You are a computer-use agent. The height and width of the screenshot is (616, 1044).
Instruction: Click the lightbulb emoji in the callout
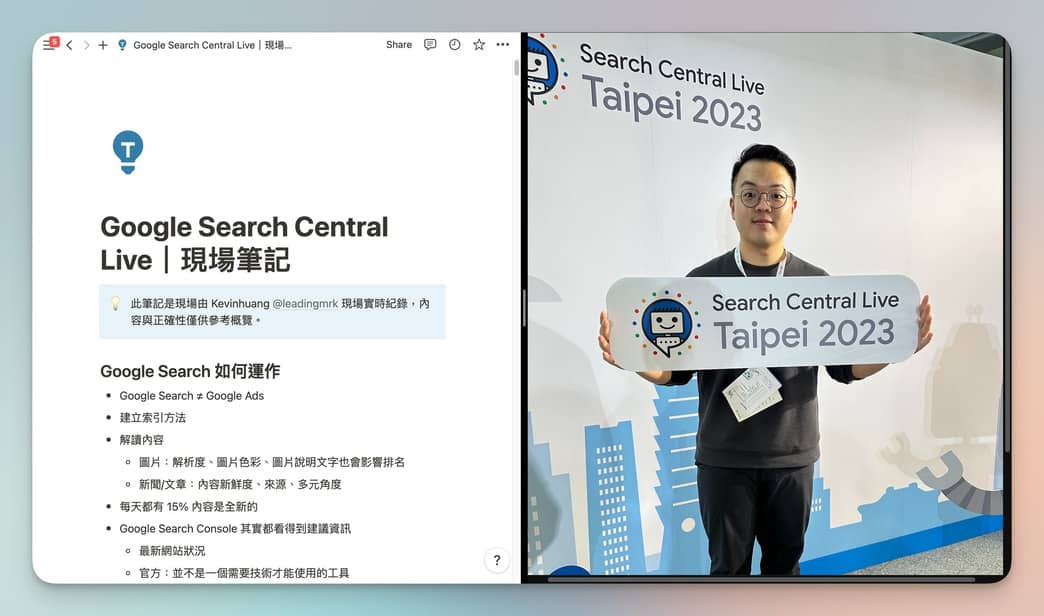tap(115, 304)
